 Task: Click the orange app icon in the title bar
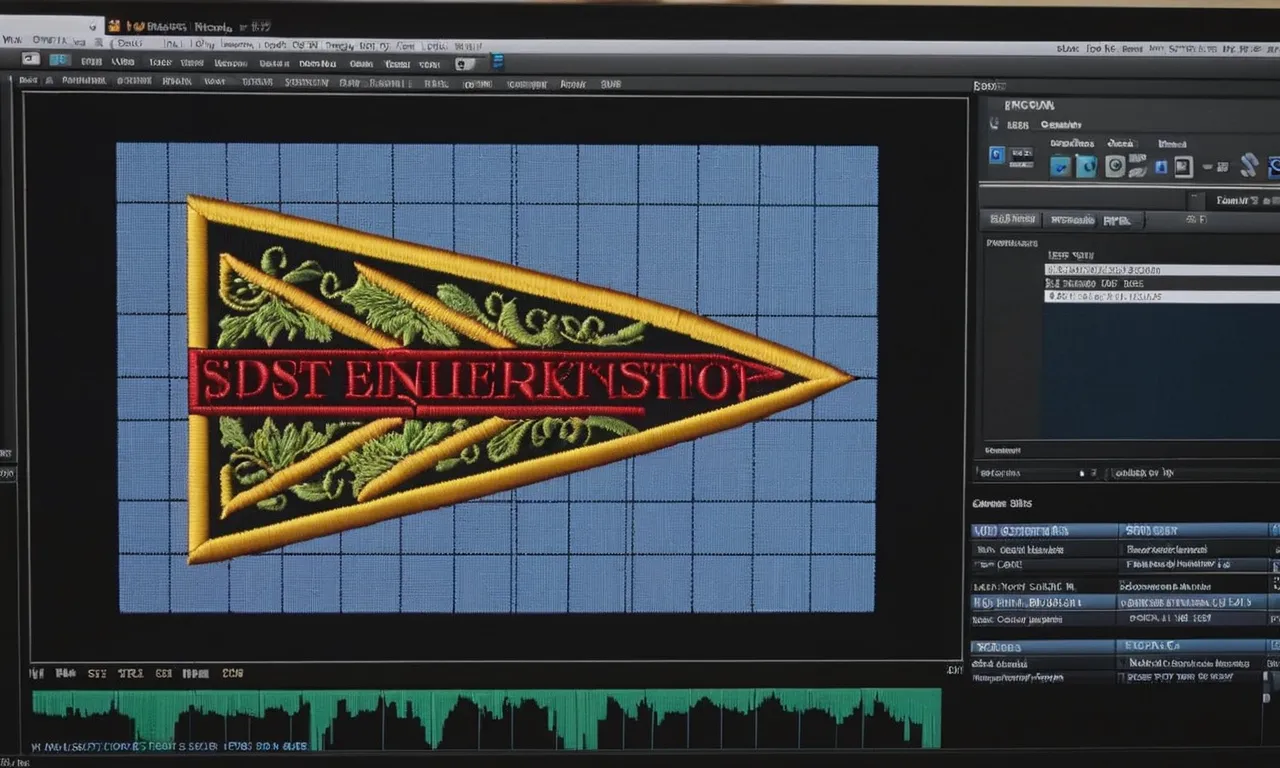(x=113, y=26)
